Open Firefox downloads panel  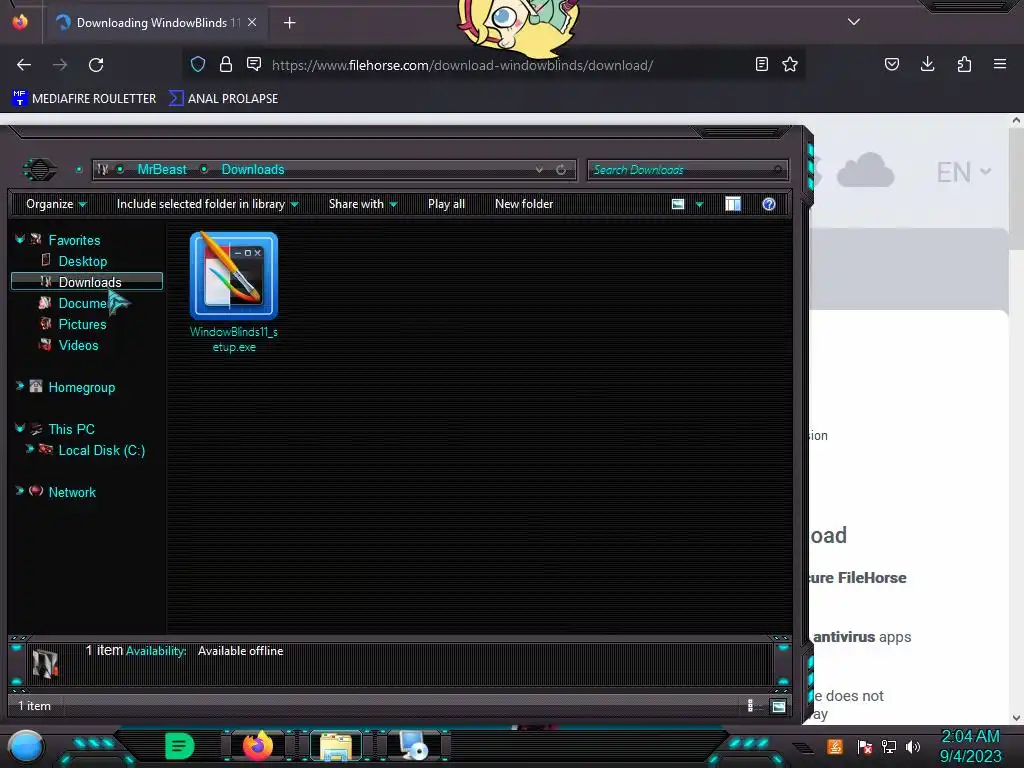tap(927, 64)
